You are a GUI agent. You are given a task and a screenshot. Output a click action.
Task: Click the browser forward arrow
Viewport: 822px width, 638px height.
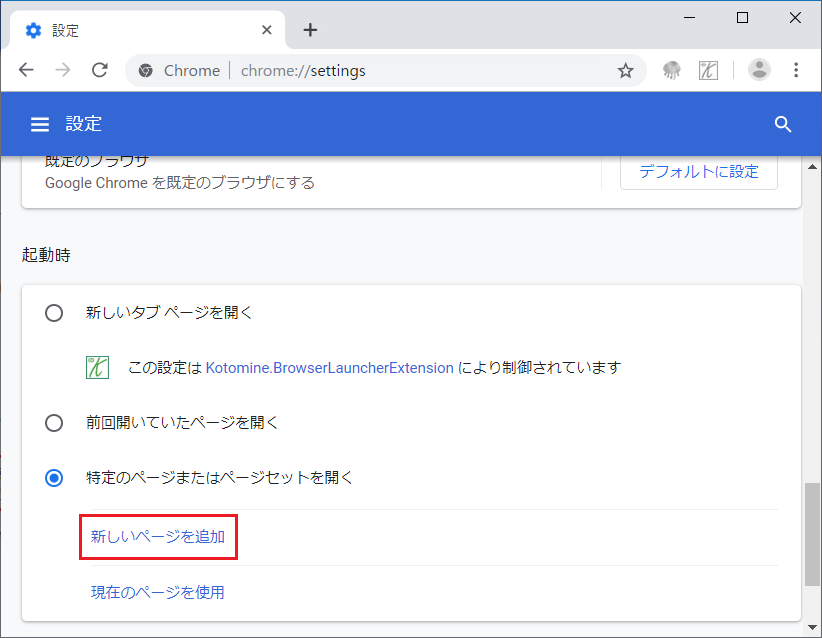[x=63, y=70]
